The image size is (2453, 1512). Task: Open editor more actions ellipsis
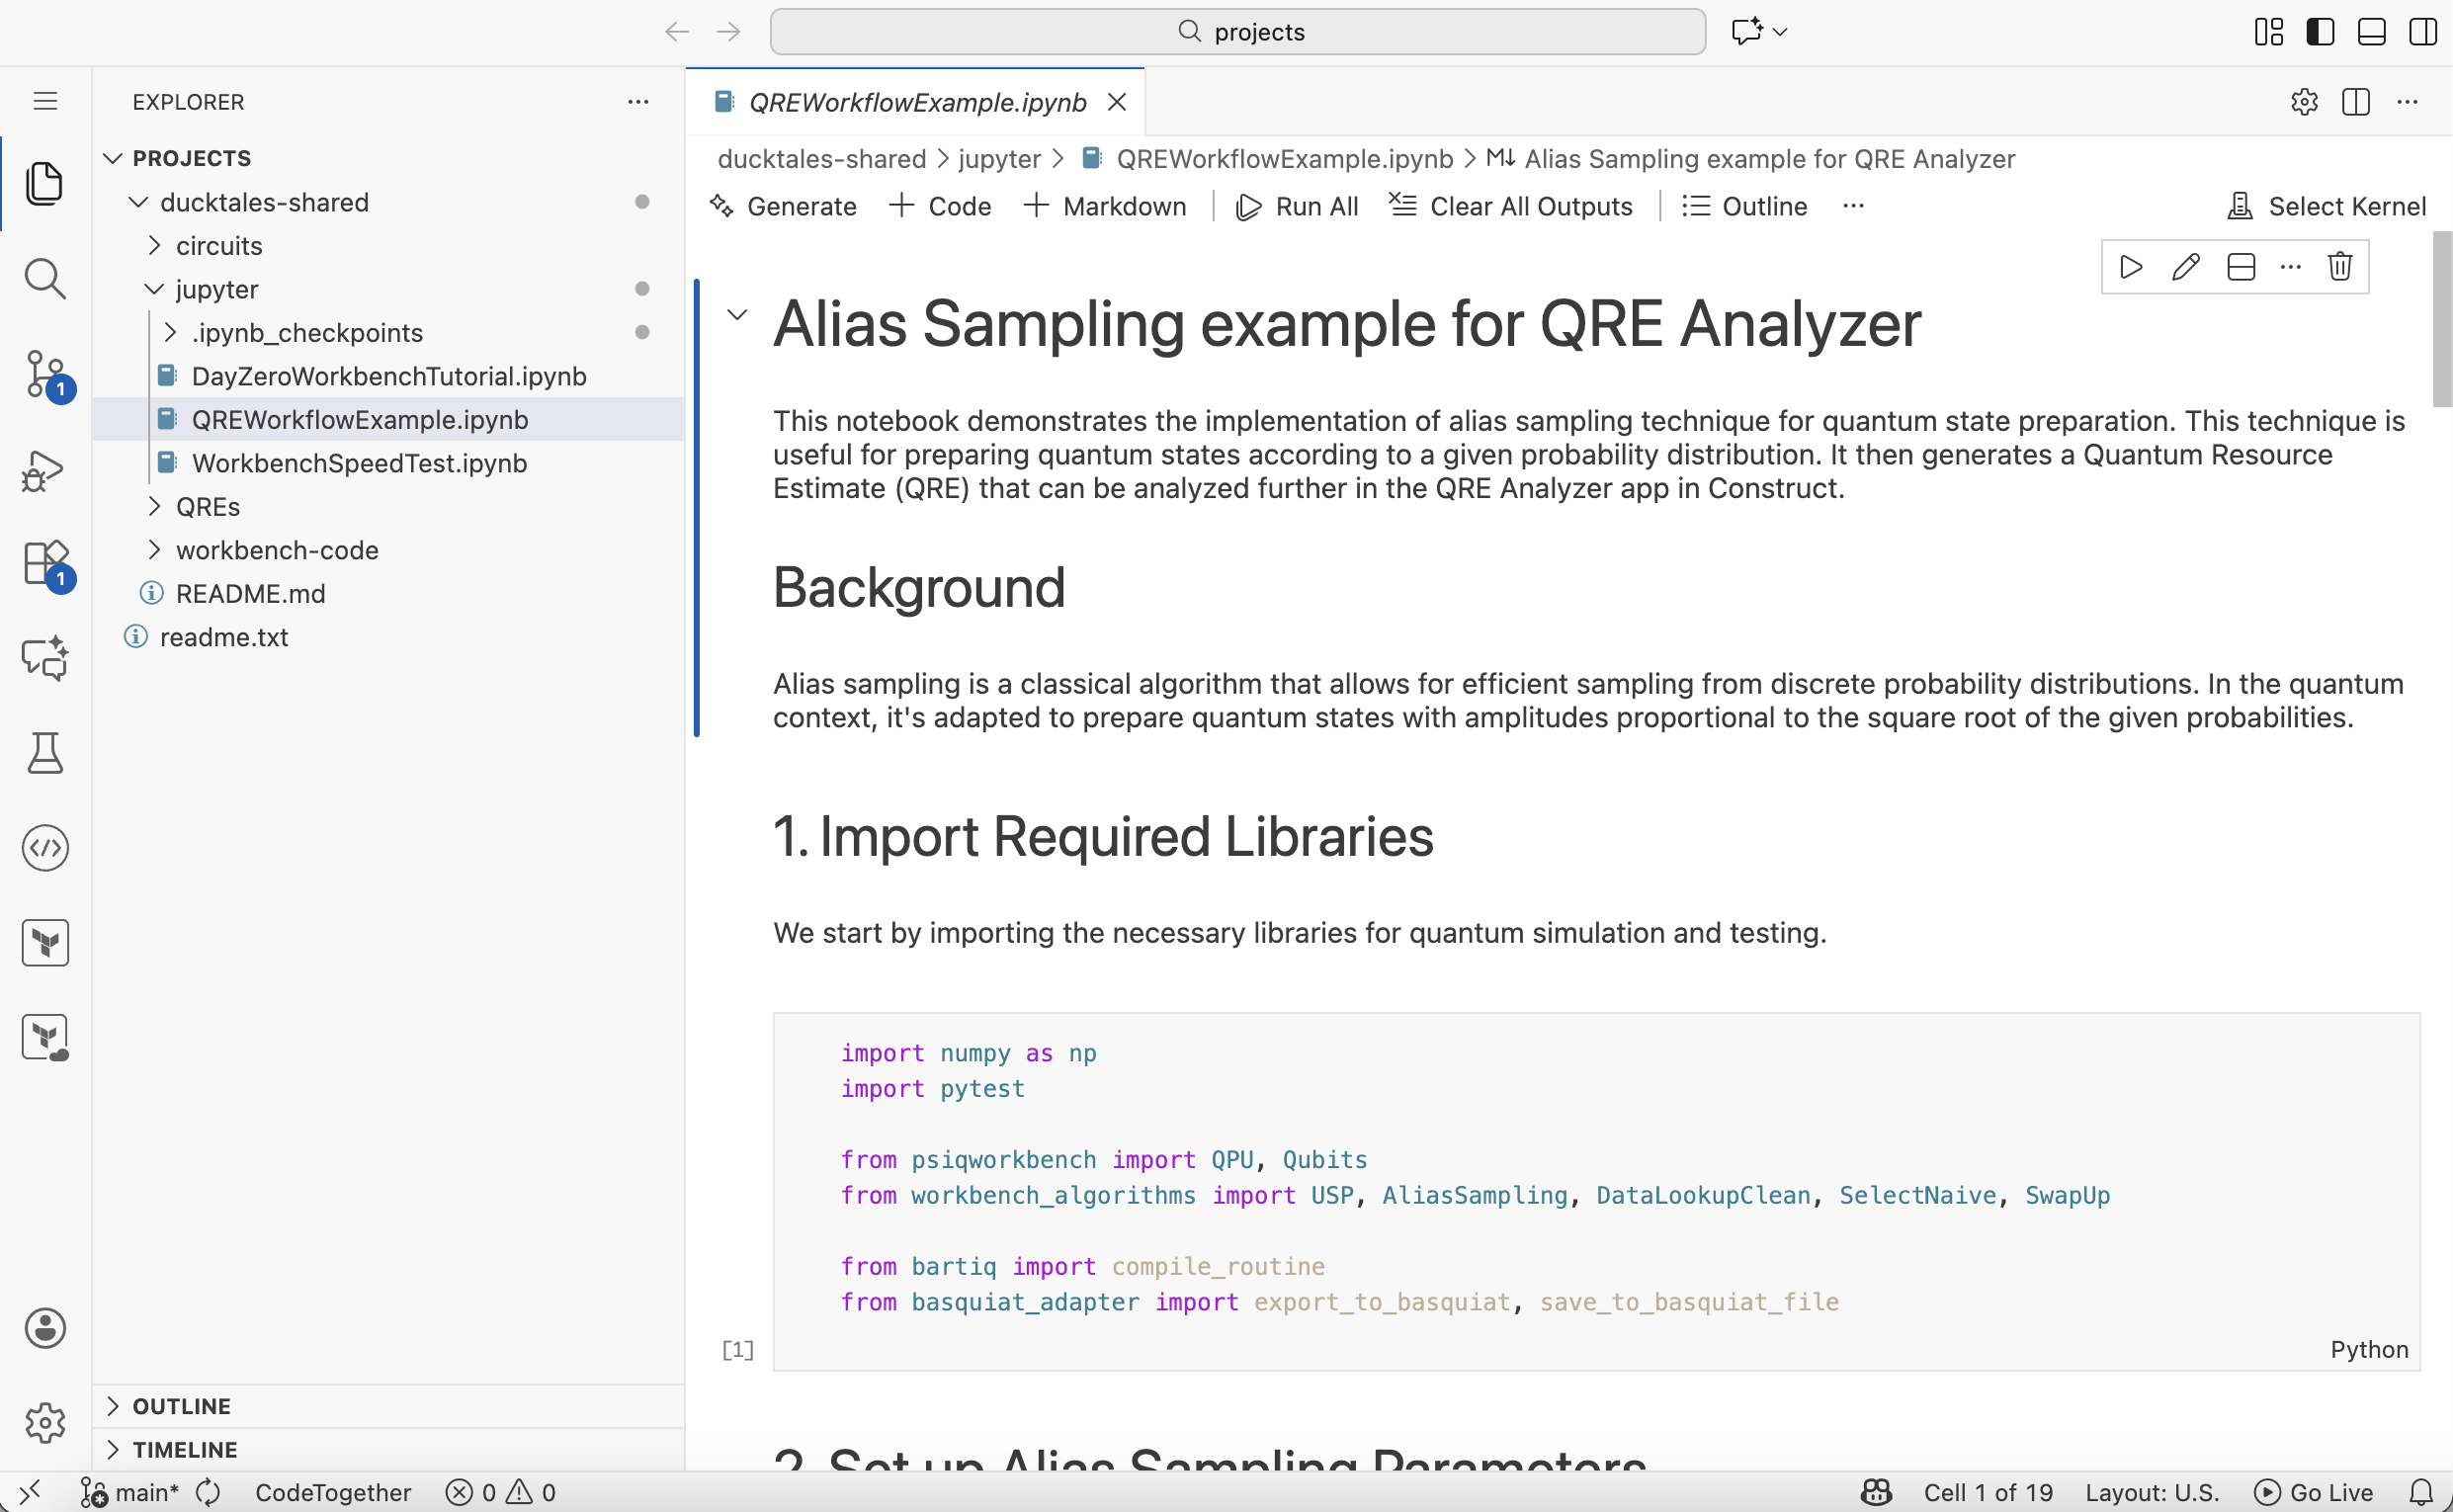pos(2408,102)
